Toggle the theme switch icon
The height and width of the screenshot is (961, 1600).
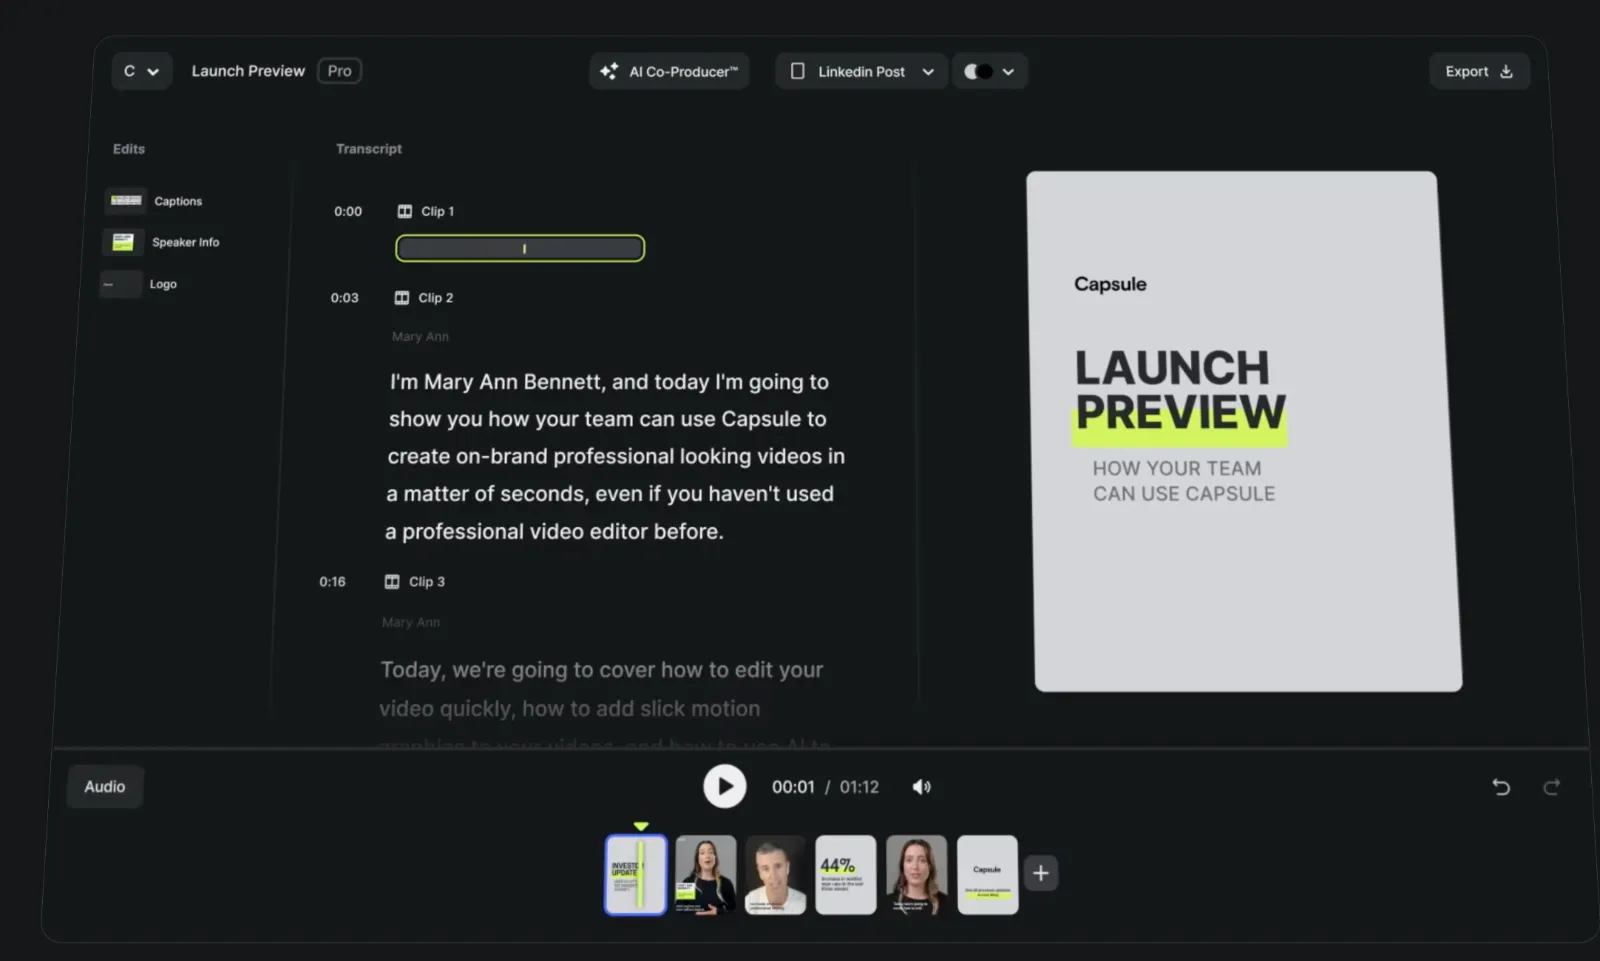[x=978, y=71]
